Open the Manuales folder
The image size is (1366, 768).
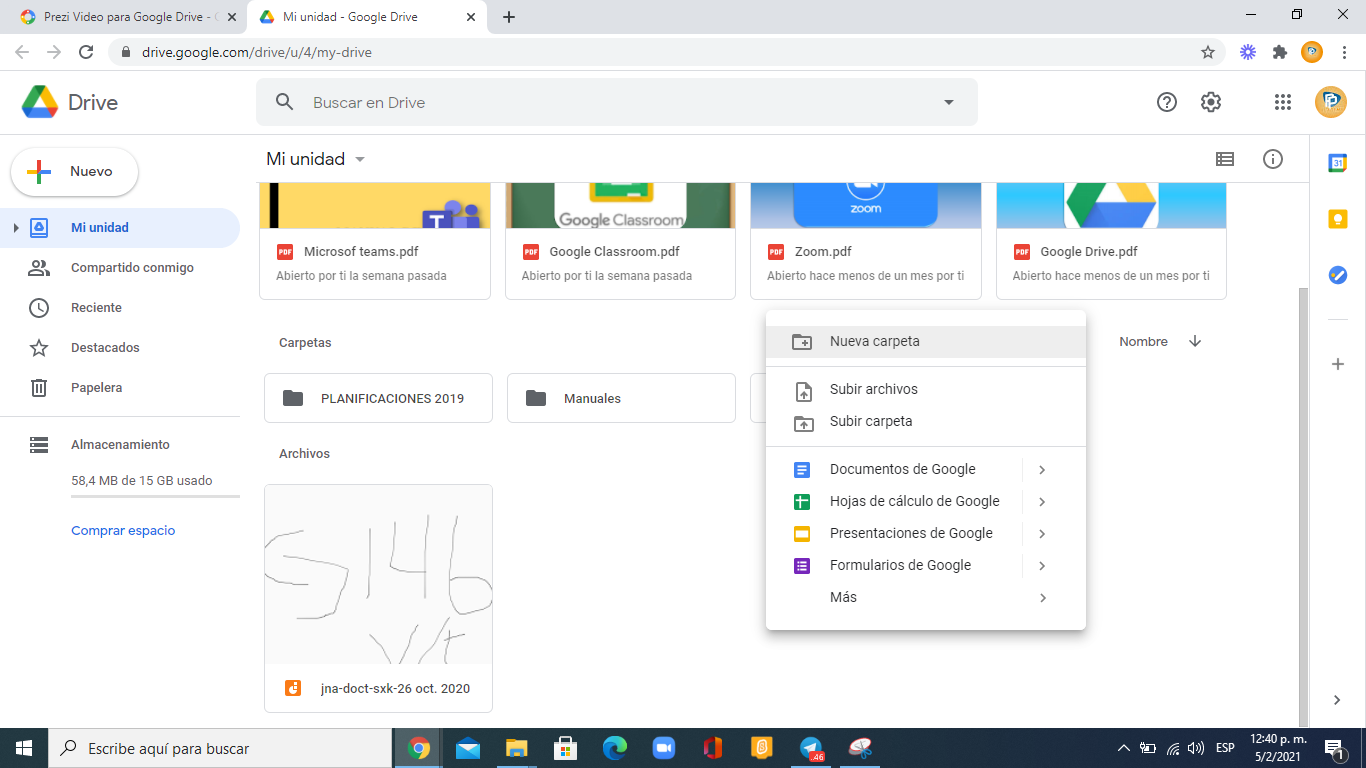(x=621, y=398)
